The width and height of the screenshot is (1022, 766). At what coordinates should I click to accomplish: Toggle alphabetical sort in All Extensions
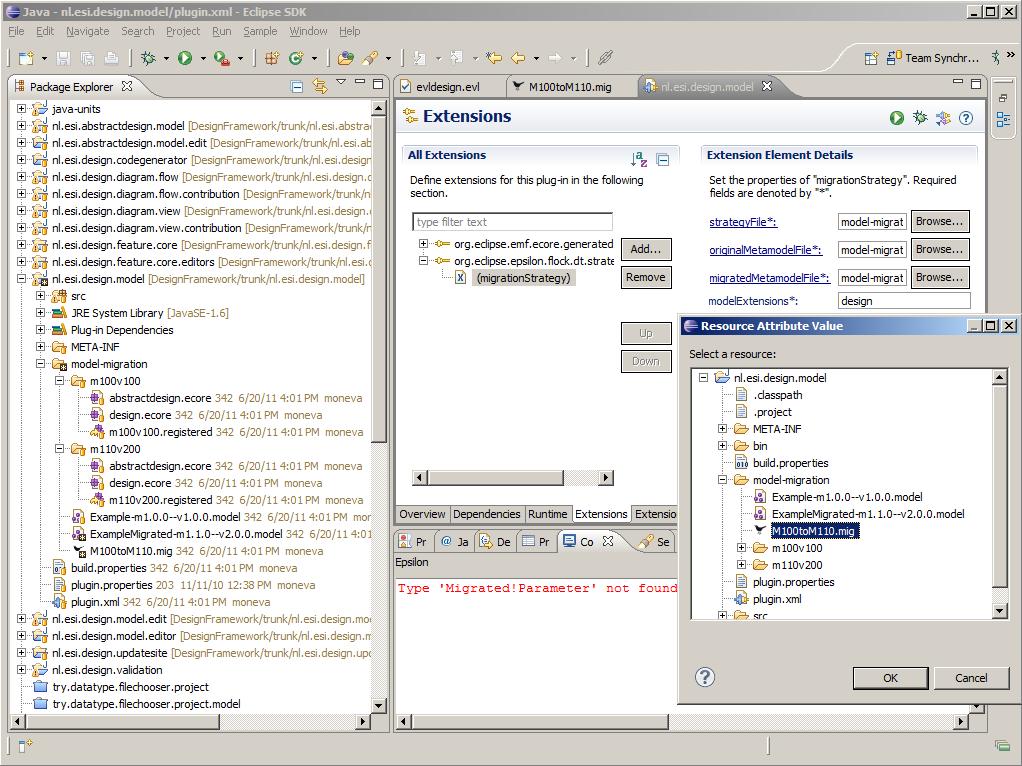(639, 158)
